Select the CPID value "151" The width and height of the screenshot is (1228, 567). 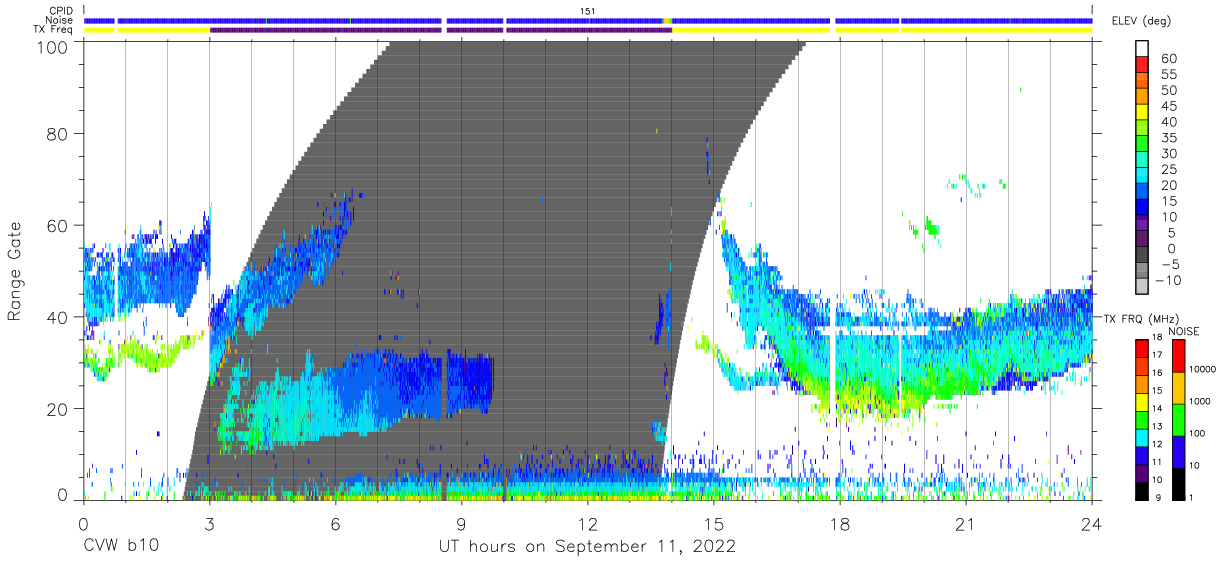tap(588, 11)
